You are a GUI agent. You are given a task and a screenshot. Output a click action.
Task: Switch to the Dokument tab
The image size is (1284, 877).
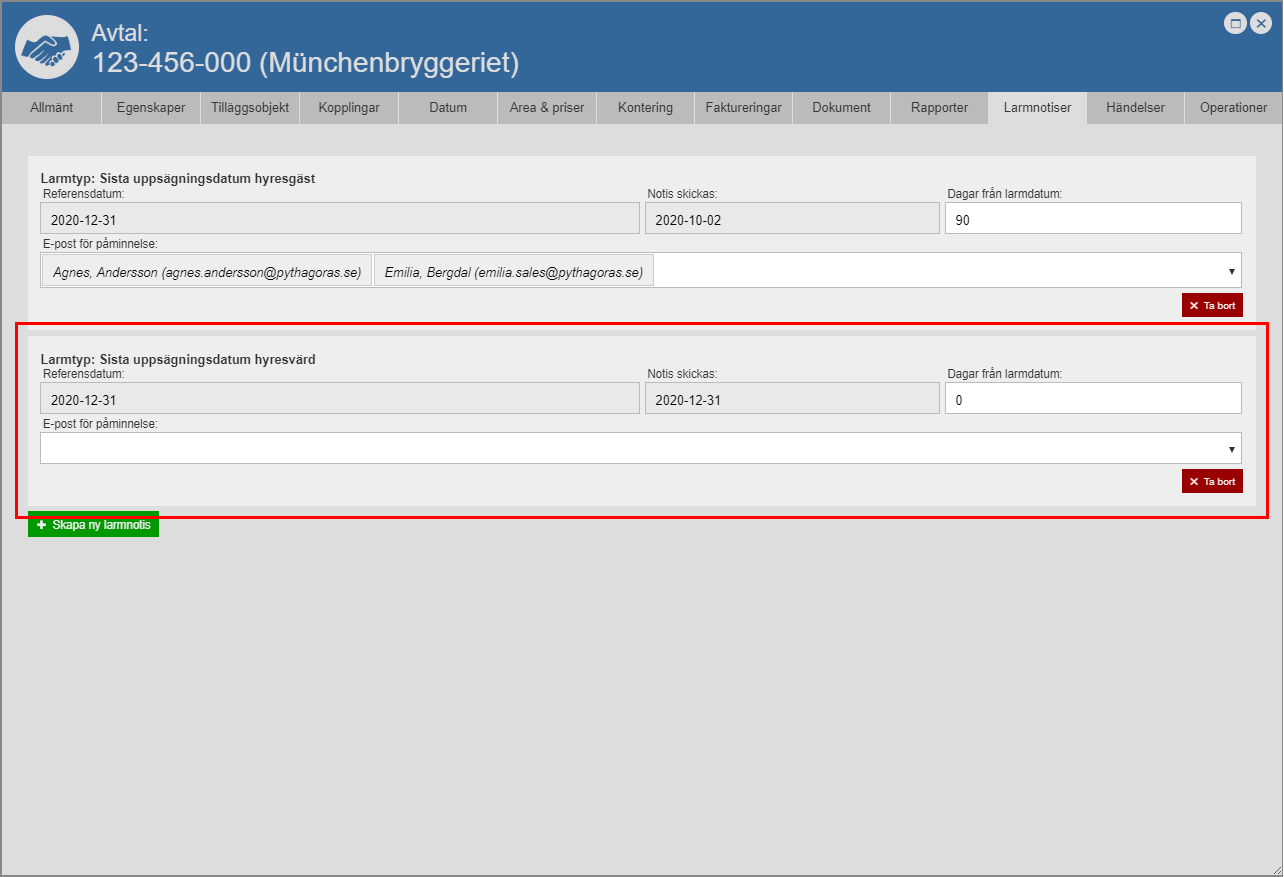click(841, 108)
